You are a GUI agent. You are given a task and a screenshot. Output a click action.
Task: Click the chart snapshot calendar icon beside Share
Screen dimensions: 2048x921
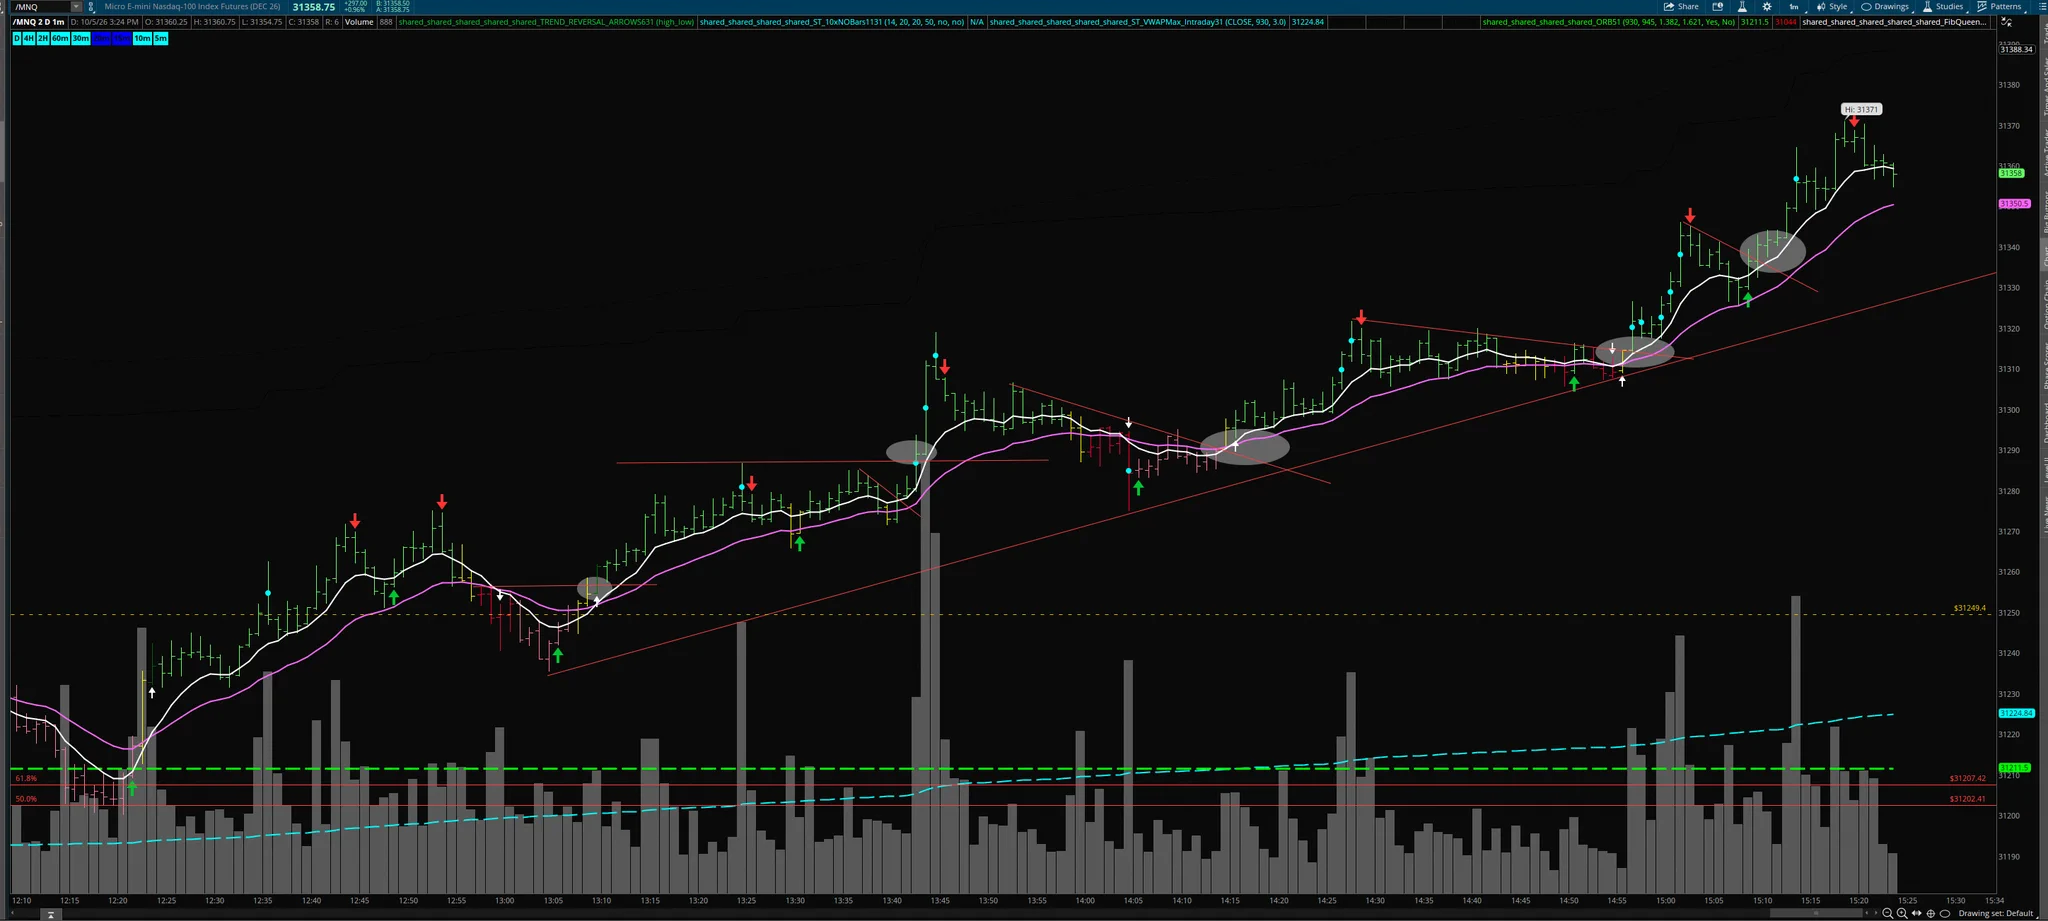(1717, 6)
